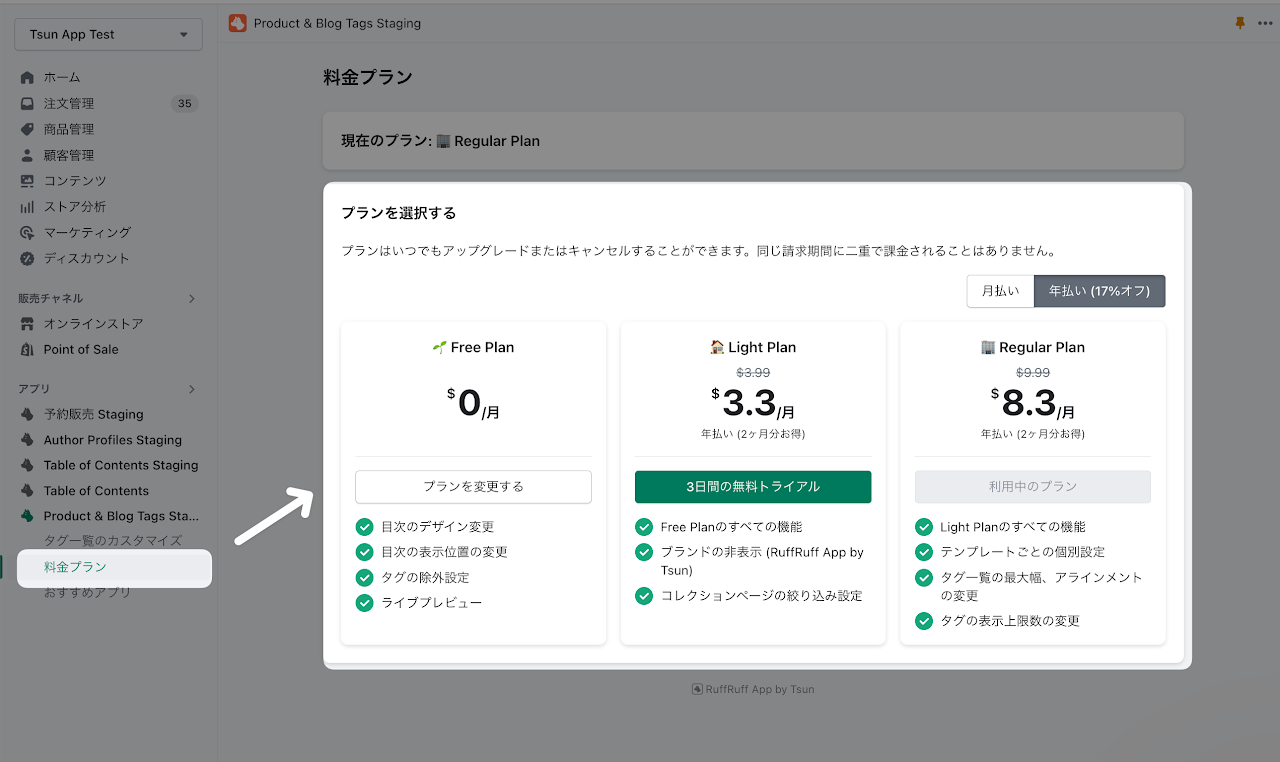
Task: Click the Point of Sale bag icon
Action: pyautogui.click(x=27, y=350)
